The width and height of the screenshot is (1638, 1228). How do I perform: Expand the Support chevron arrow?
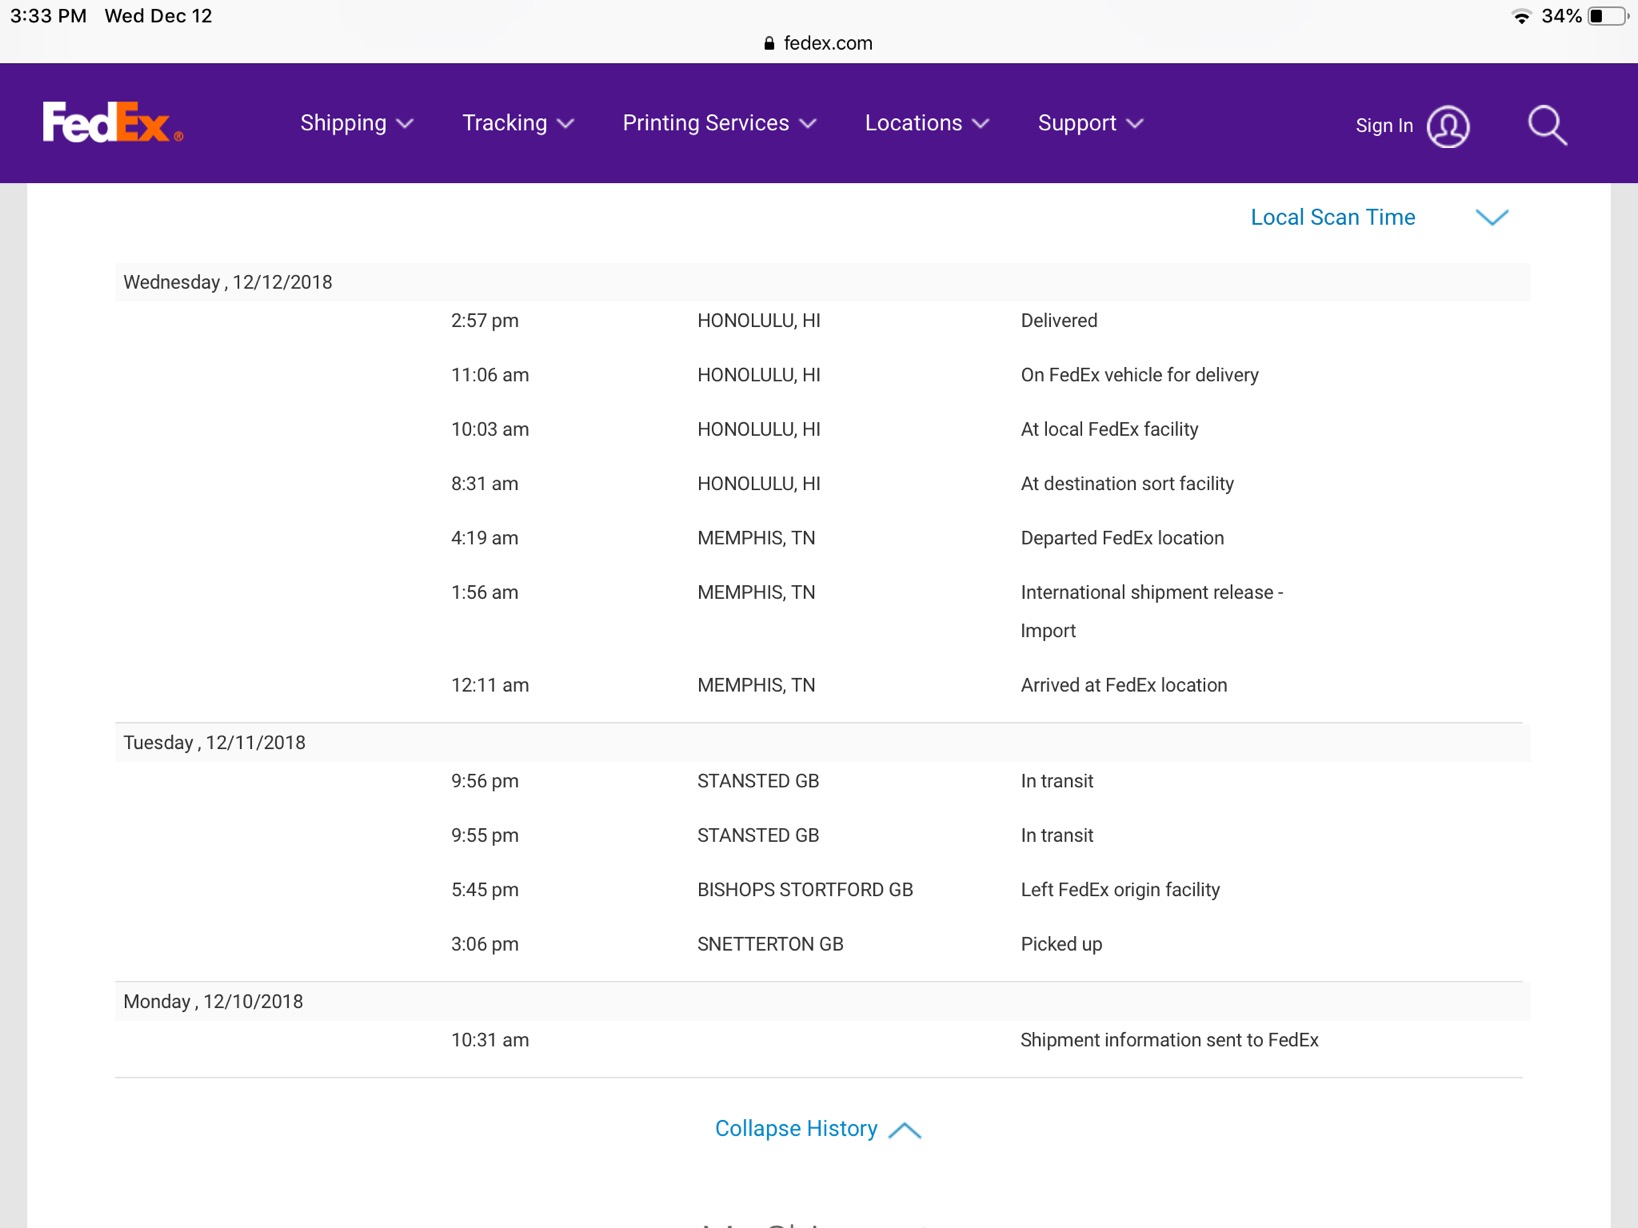point(1134,124)
